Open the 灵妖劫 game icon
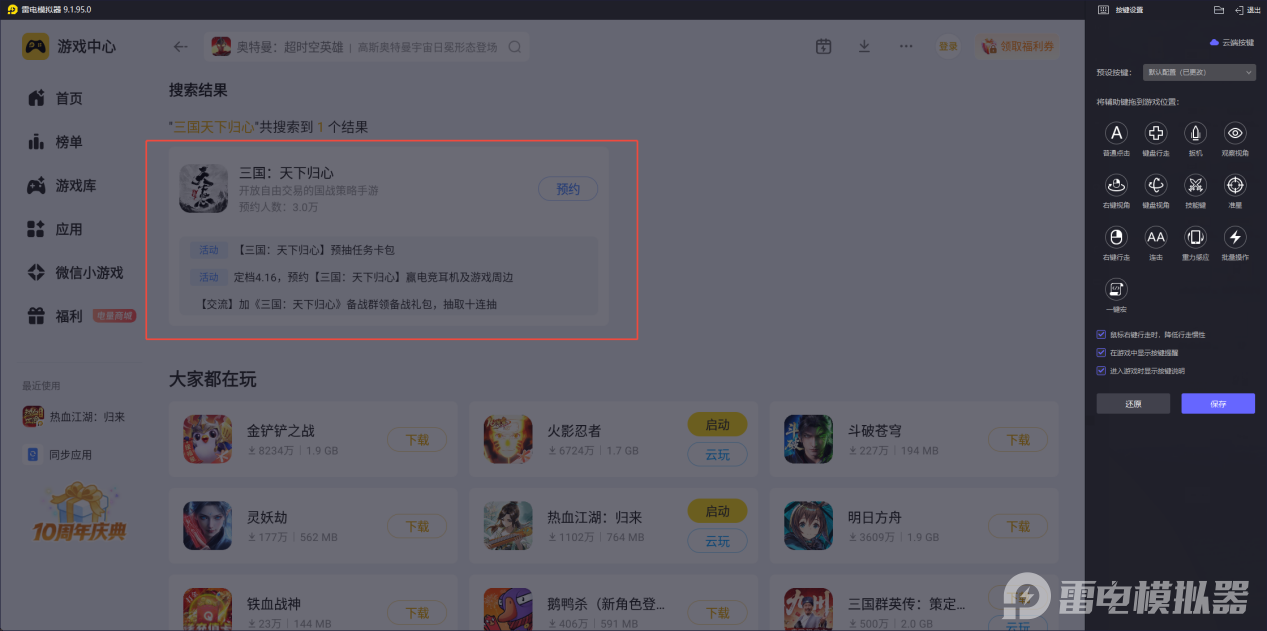 point(208,526)
